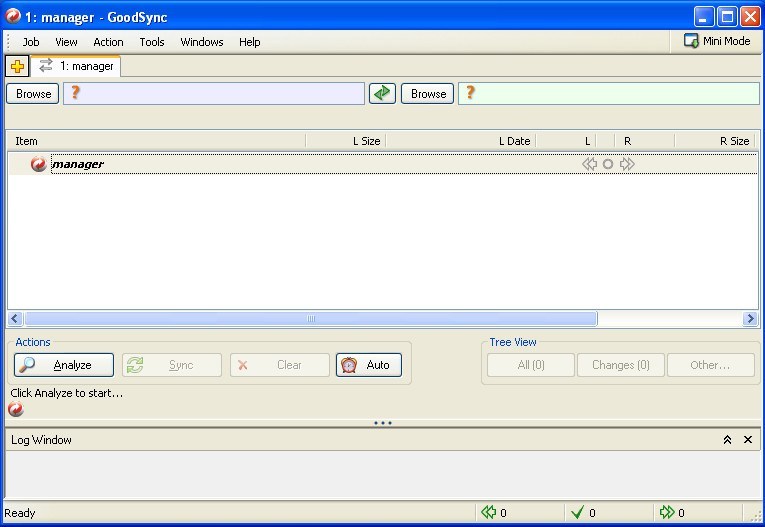Click horizontal scrollbar left arrow
765x527 pixels.
(x=15, y=319)
